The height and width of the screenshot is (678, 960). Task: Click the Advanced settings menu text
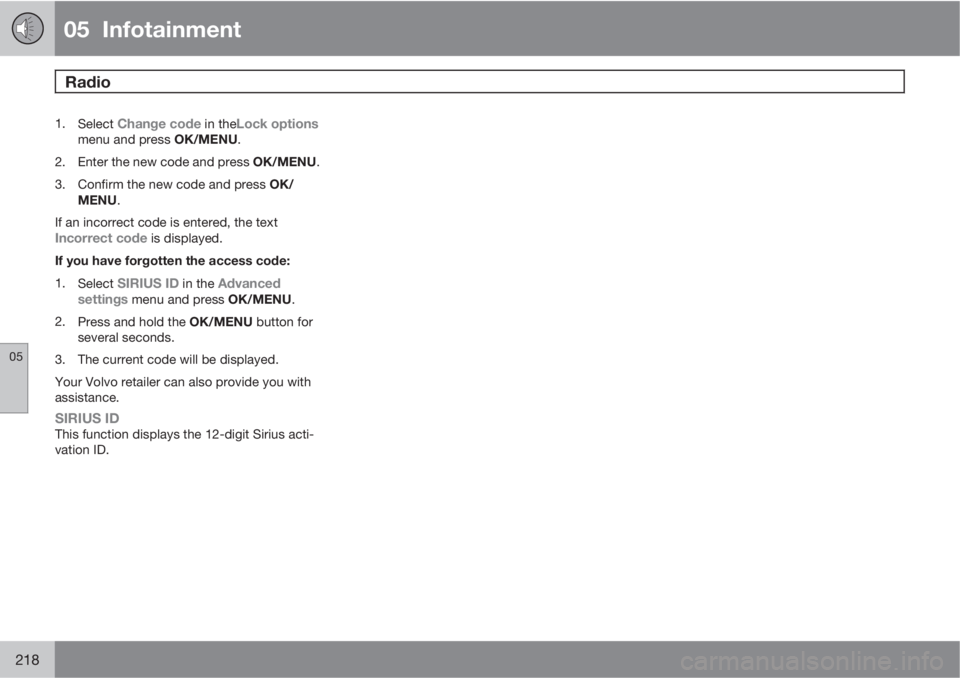coord(179,292)
